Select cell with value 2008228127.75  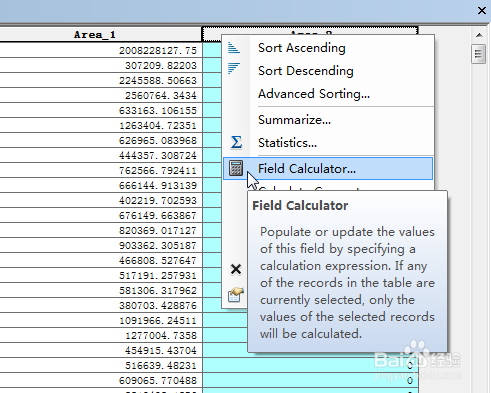[101, 50]
